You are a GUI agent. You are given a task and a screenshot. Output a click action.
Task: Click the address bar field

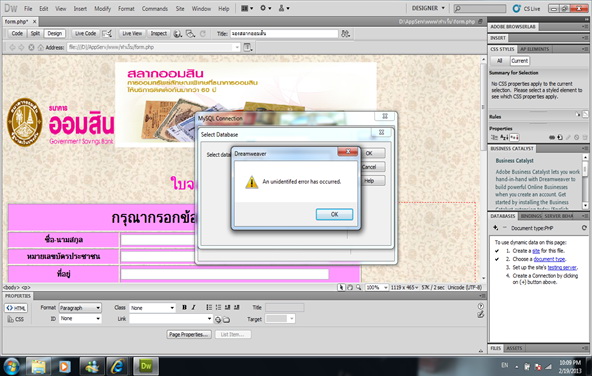[x=153, y=47]
